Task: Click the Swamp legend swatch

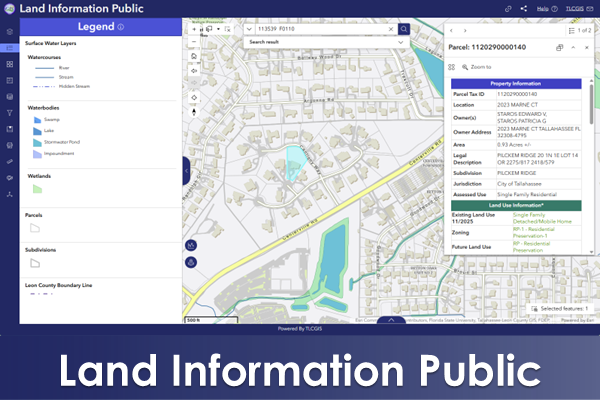Action: point(37,120)
